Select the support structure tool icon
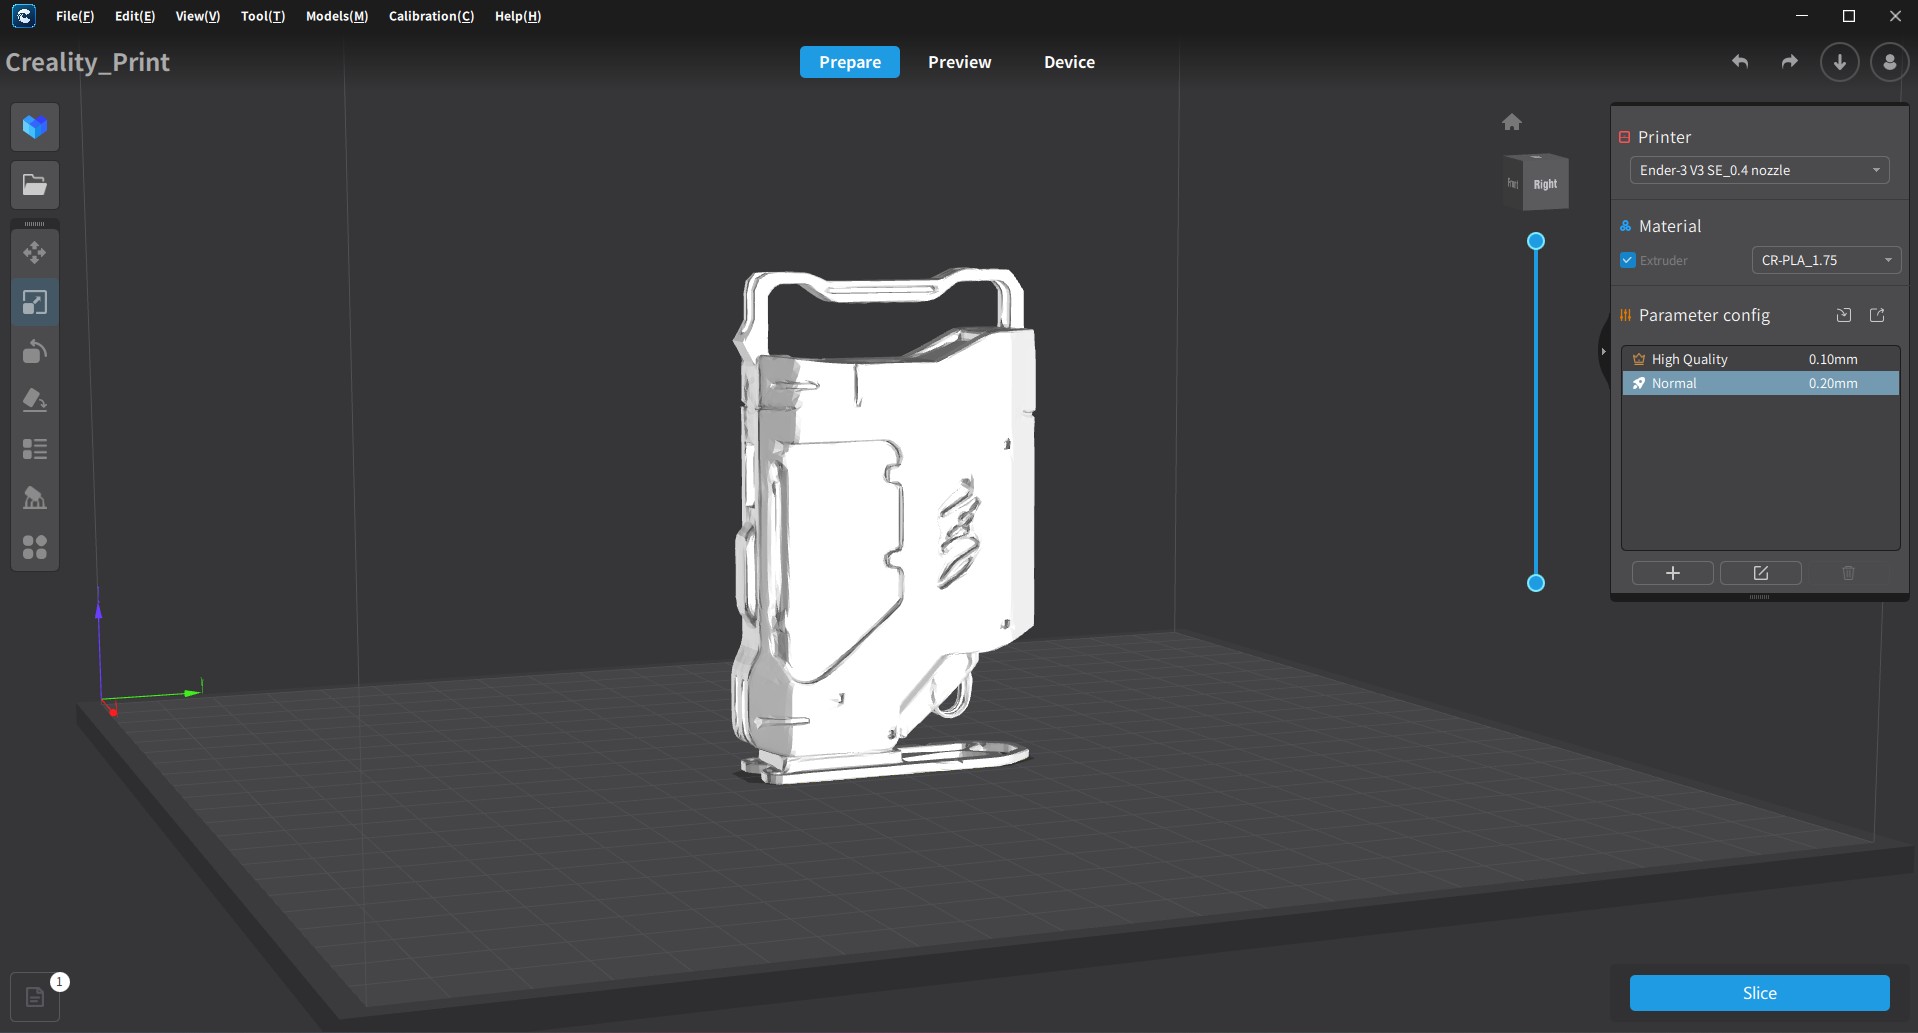1918x1033 pixels. click(x=35, y=498)
